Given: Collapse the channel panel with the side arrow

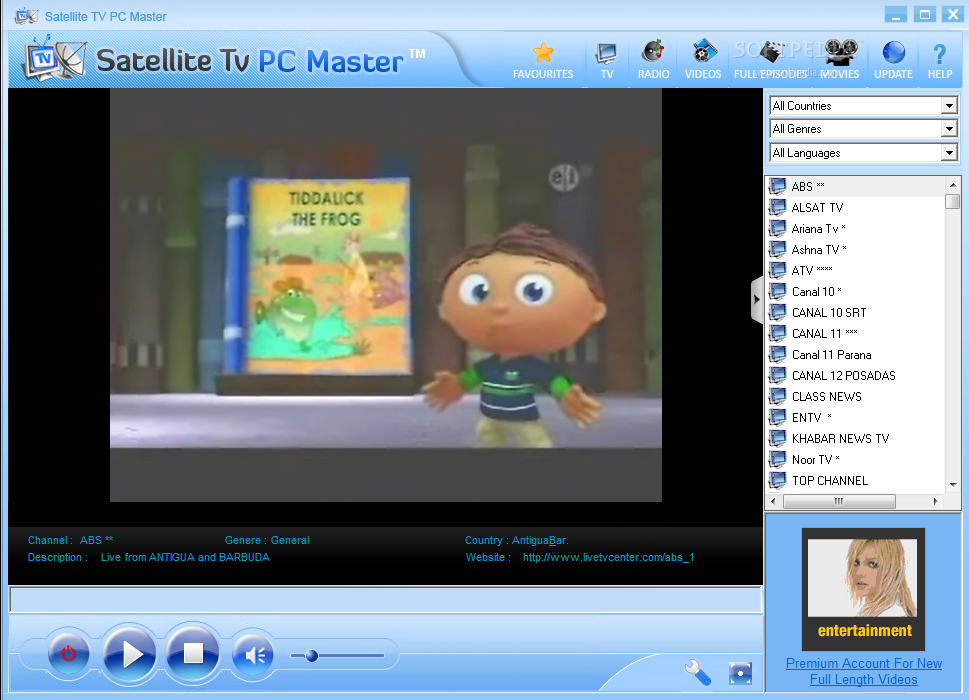Looking at the screenshot, I should [756, 300].
